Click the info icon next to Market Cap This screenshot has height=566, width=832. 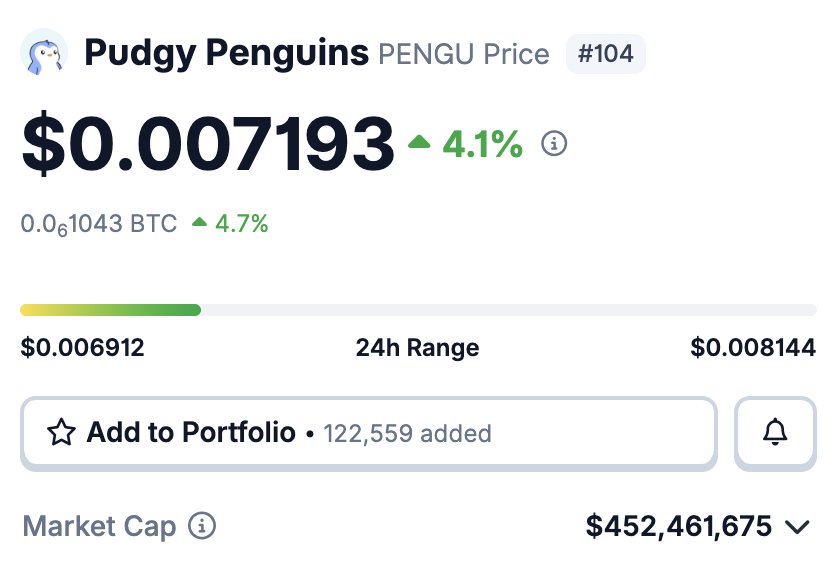click(x=203, y=526)
